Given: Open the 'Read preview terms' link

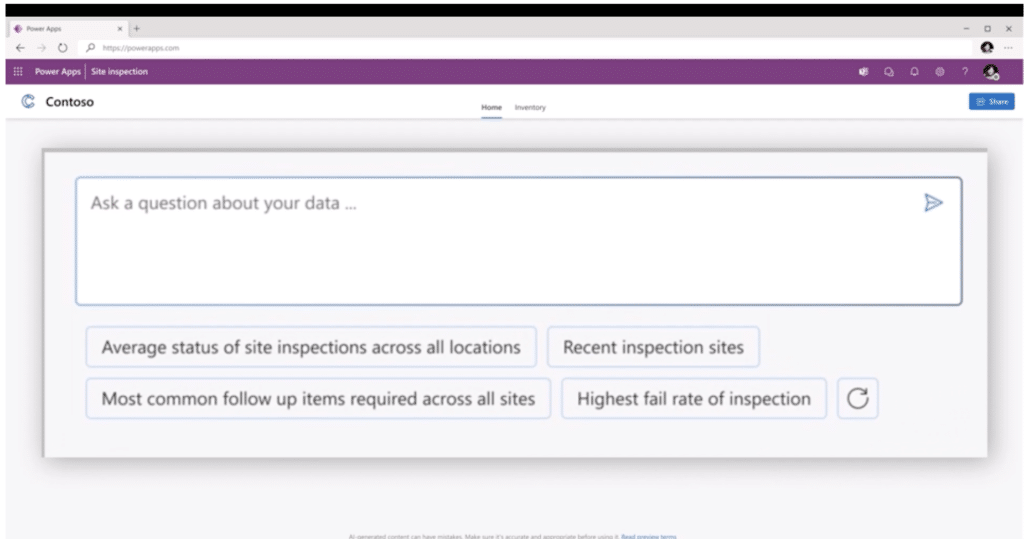Looking at the screenshot, I should coord(648,536).
